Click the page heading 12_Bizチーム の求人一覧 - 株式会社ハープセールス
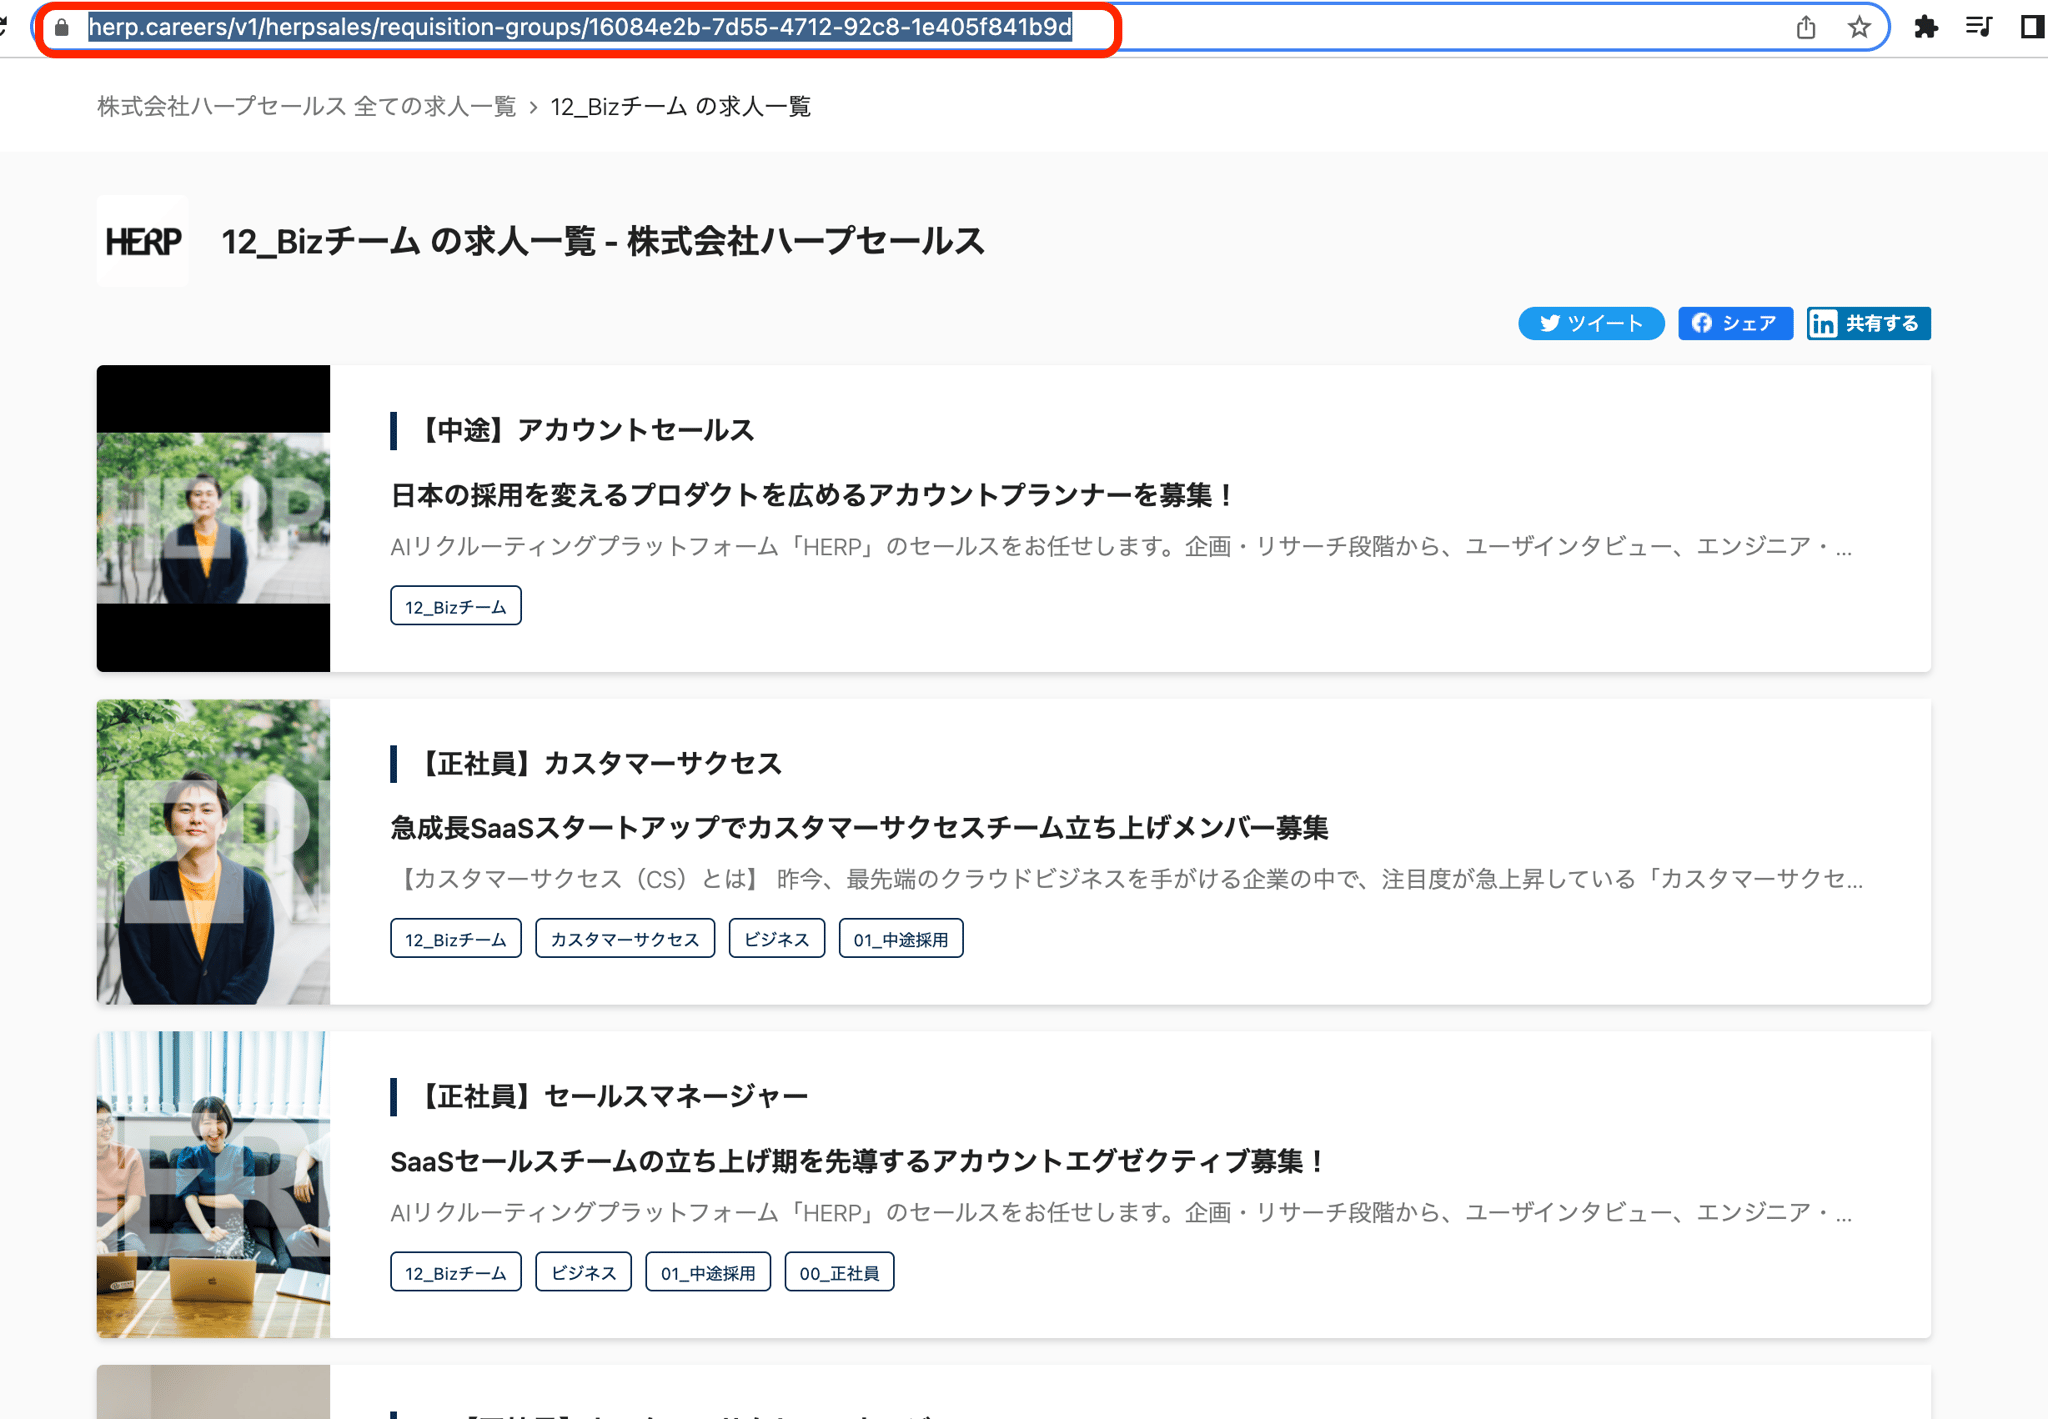Screen dimensions: 2048x1419 click(x=603, y=241)
